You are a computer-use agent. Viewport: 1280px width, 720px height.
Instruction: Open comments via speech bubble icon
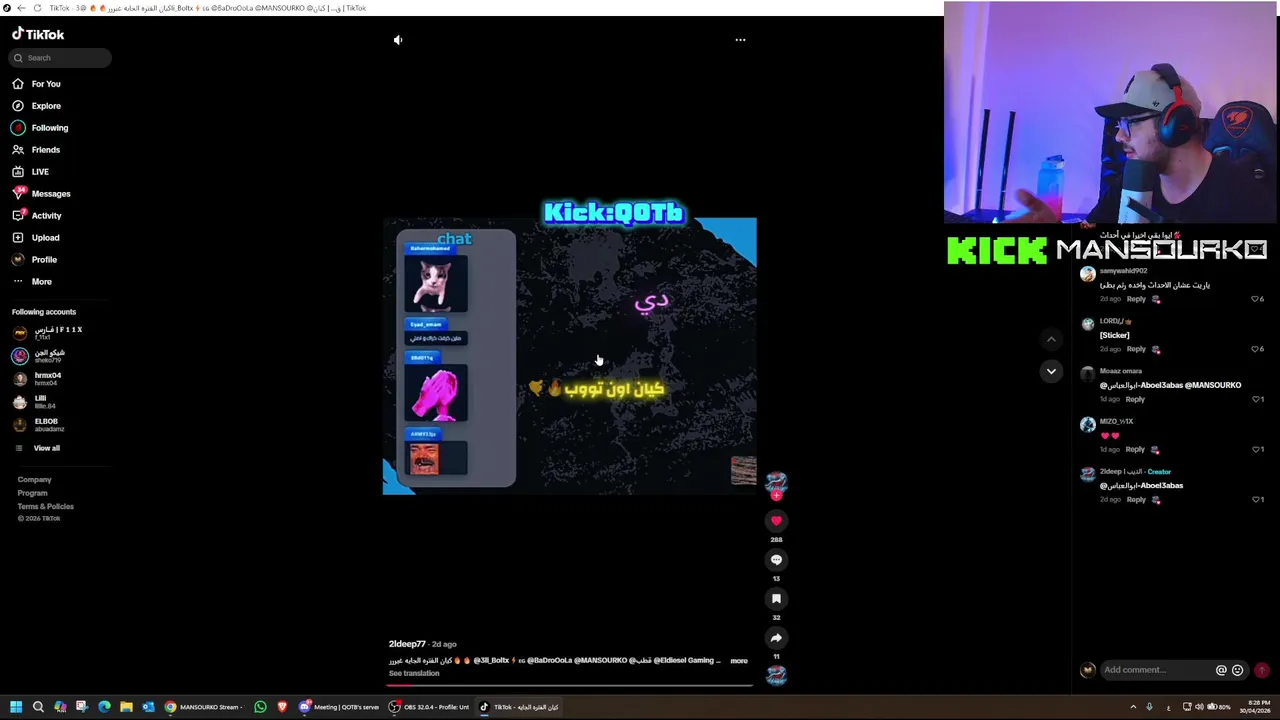[x=776, y=560]
